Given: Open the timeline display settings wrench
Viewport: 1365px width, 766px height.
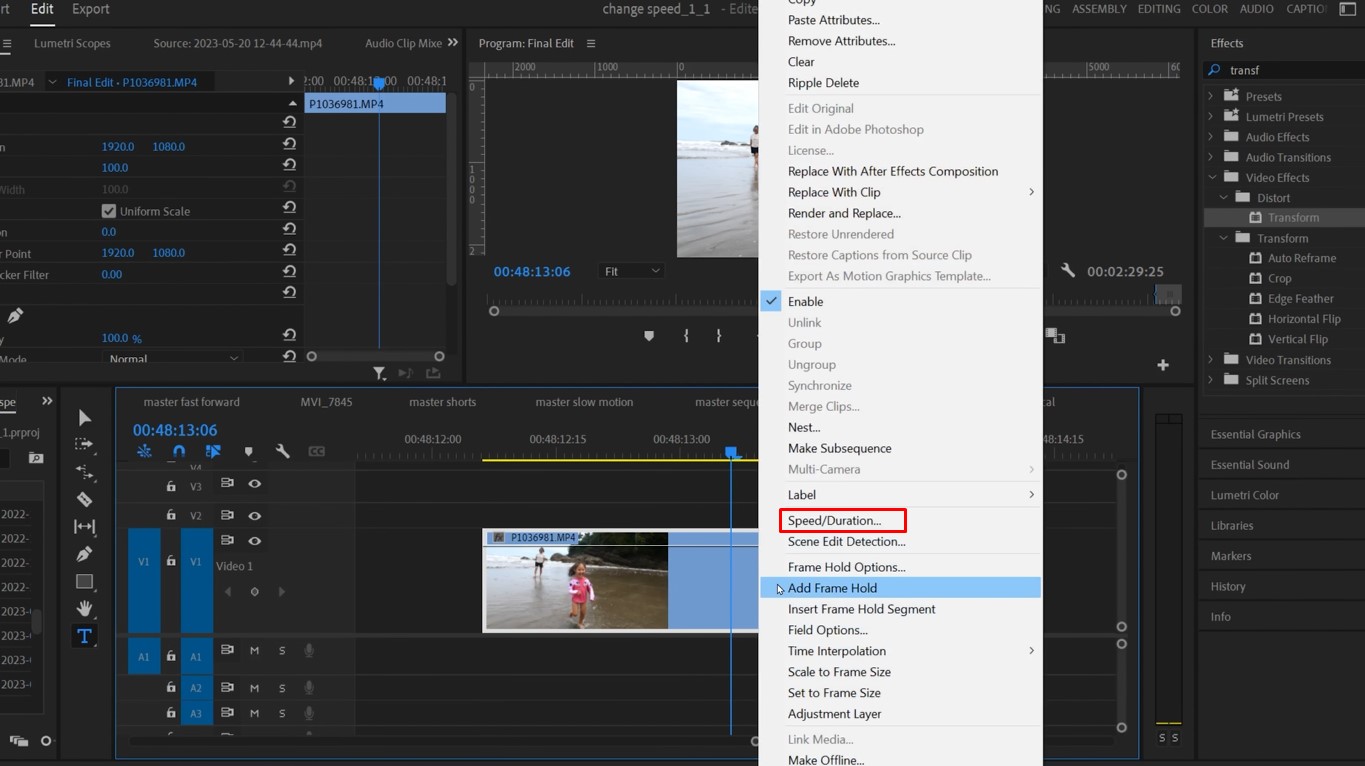Looking at the screenshot, I should 283,452.
